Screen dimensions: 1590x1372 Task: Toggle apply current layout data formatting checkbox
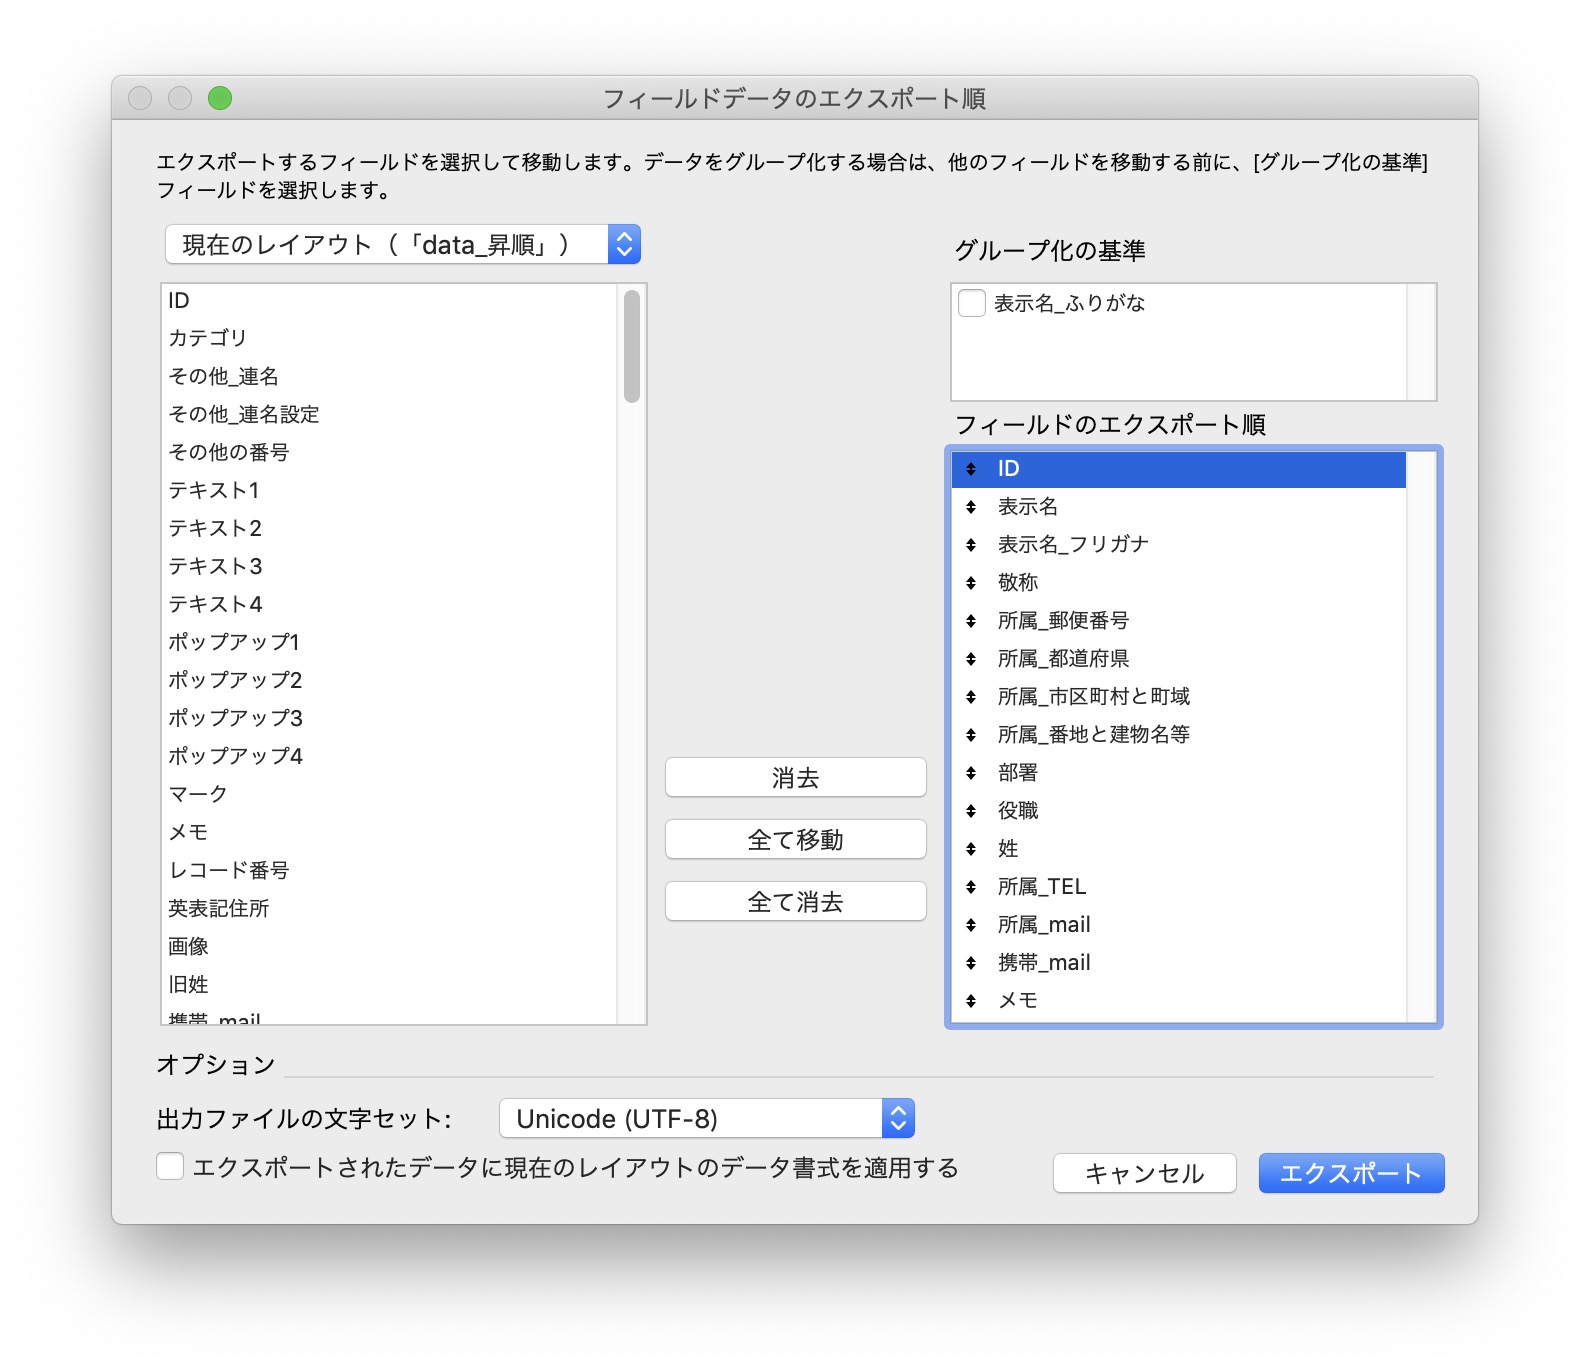tap(170, 1167)
